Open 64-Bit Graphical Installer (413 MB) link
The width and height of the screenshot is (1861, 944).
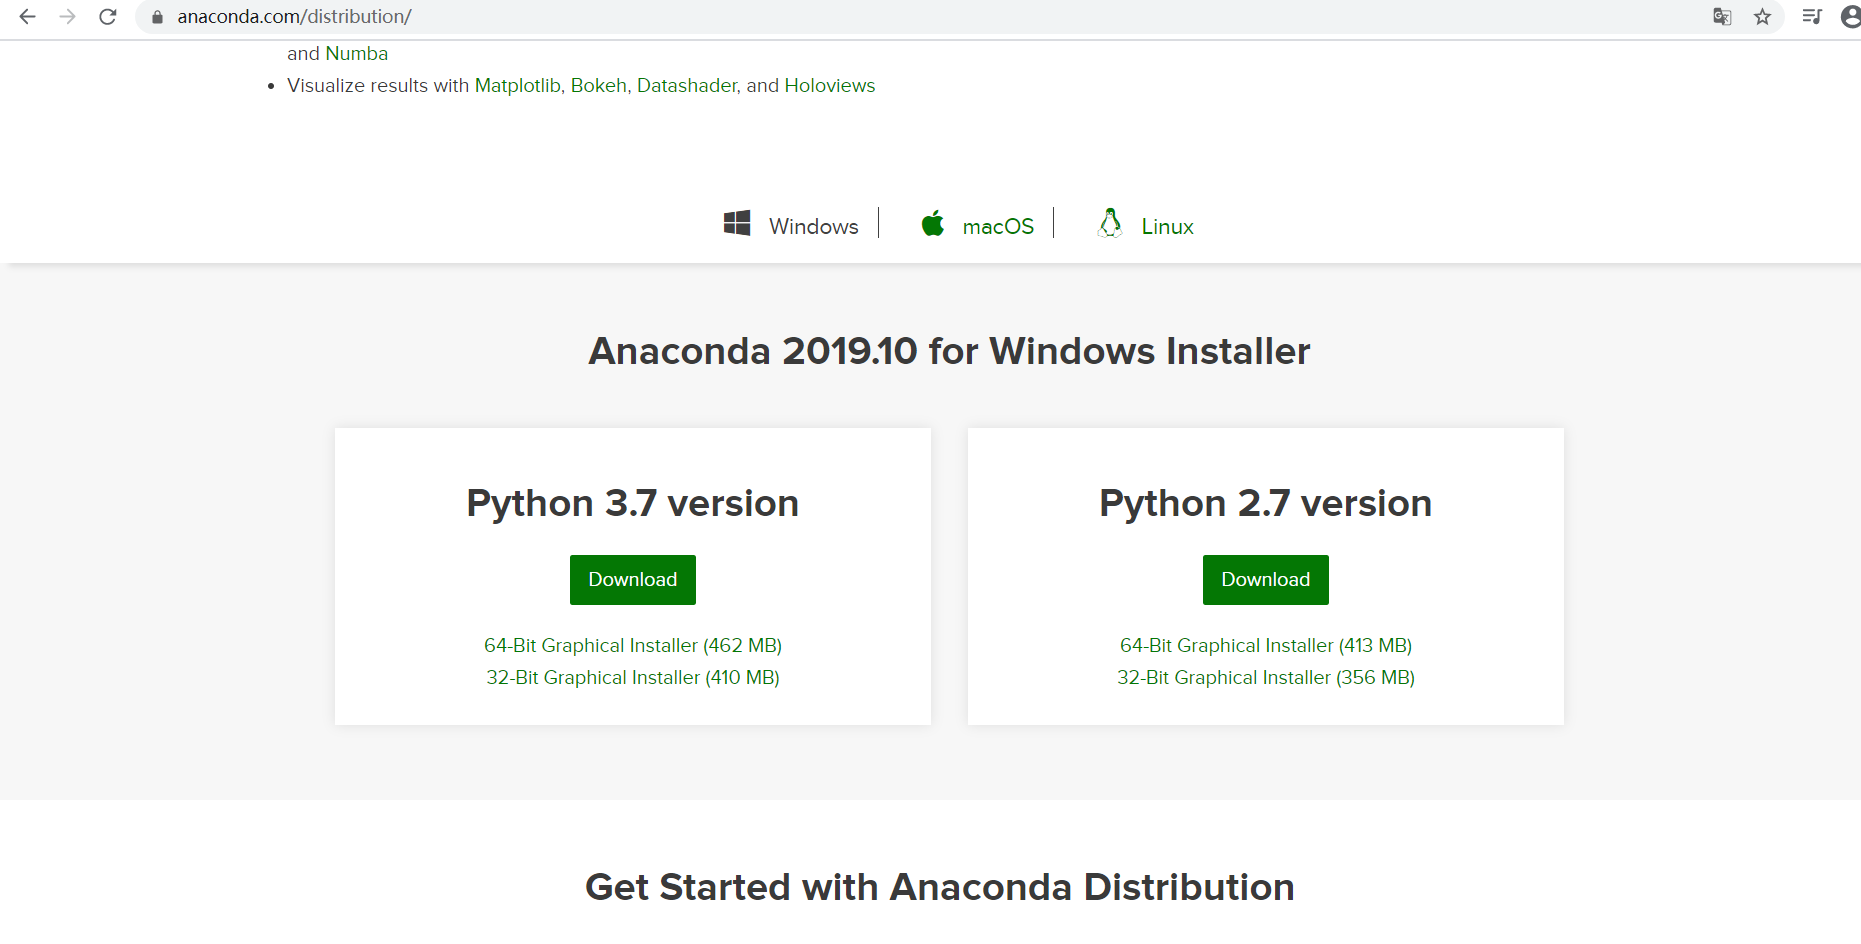[x=1266, y=646]
